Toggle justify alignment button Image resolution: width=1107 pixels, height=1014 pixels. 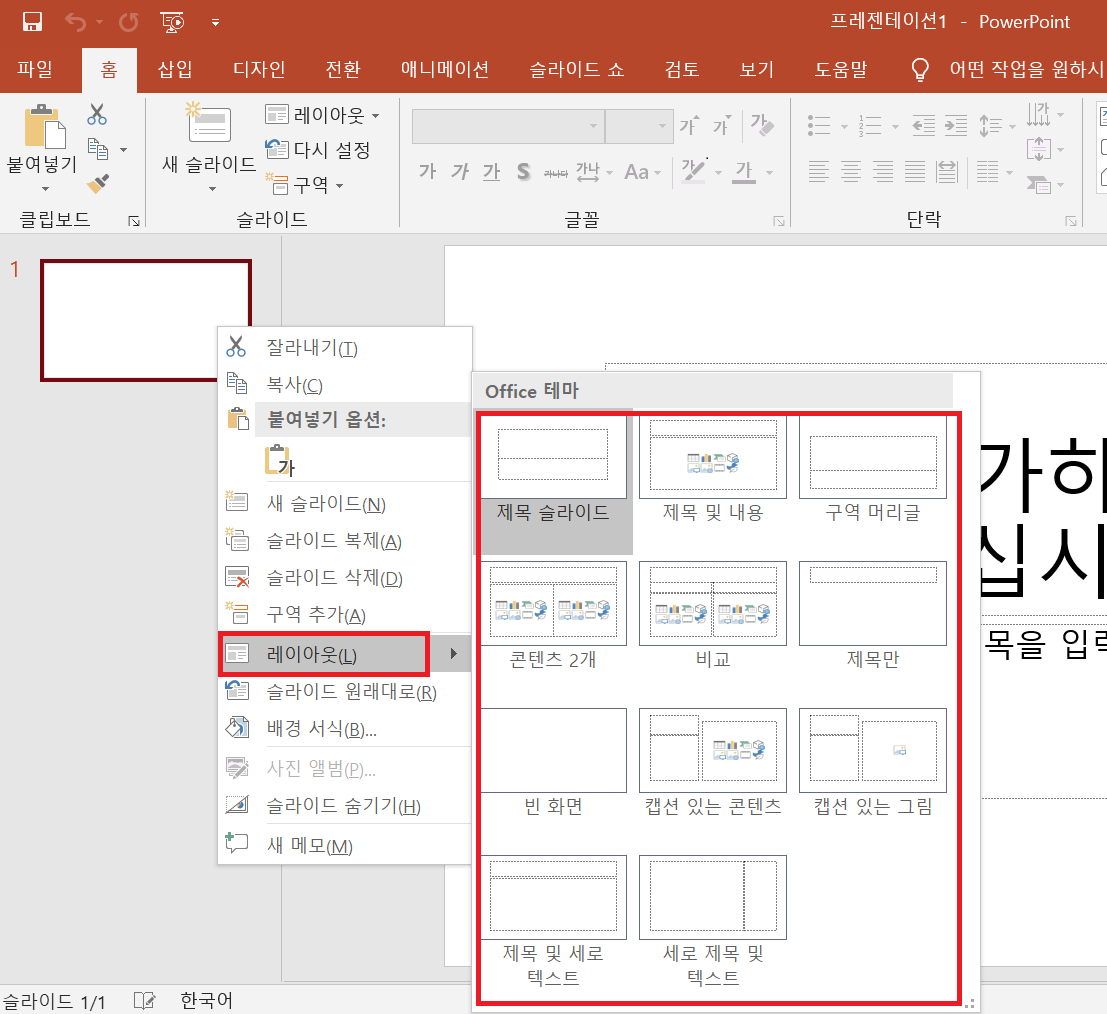915,171
